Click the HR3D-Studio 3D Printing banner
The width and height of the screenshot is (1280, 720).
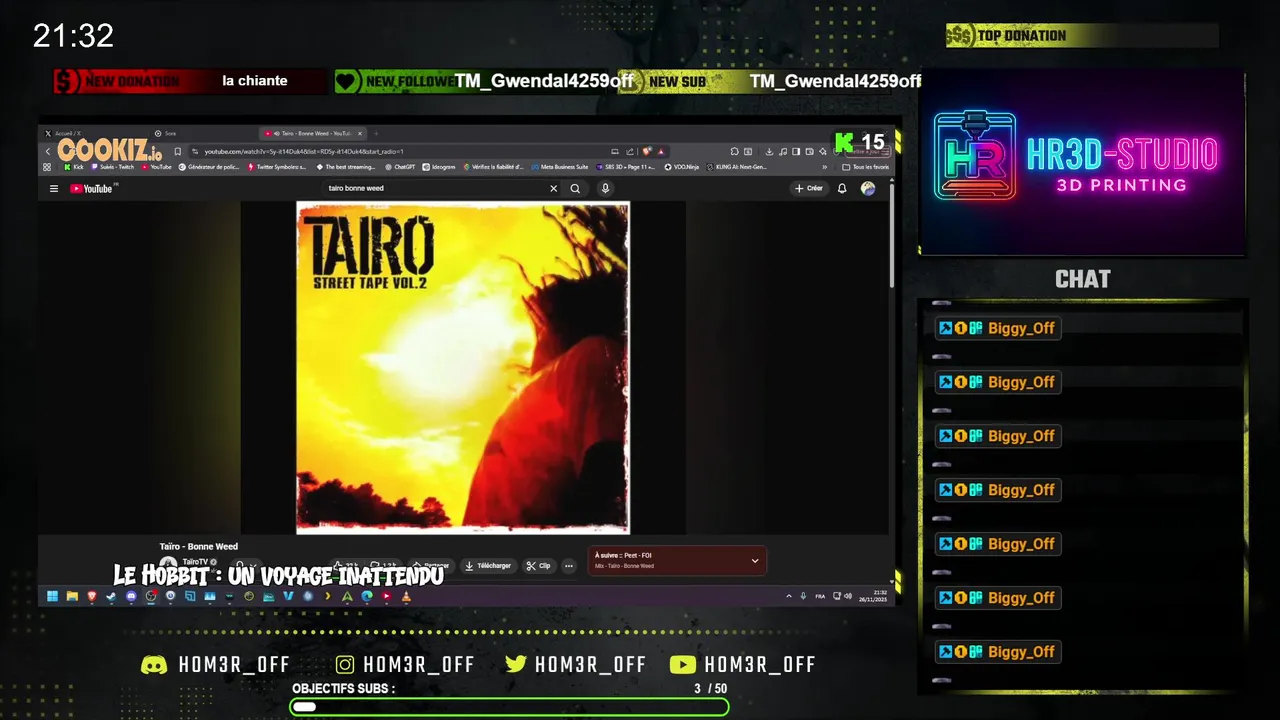(x=1082, y=163)
